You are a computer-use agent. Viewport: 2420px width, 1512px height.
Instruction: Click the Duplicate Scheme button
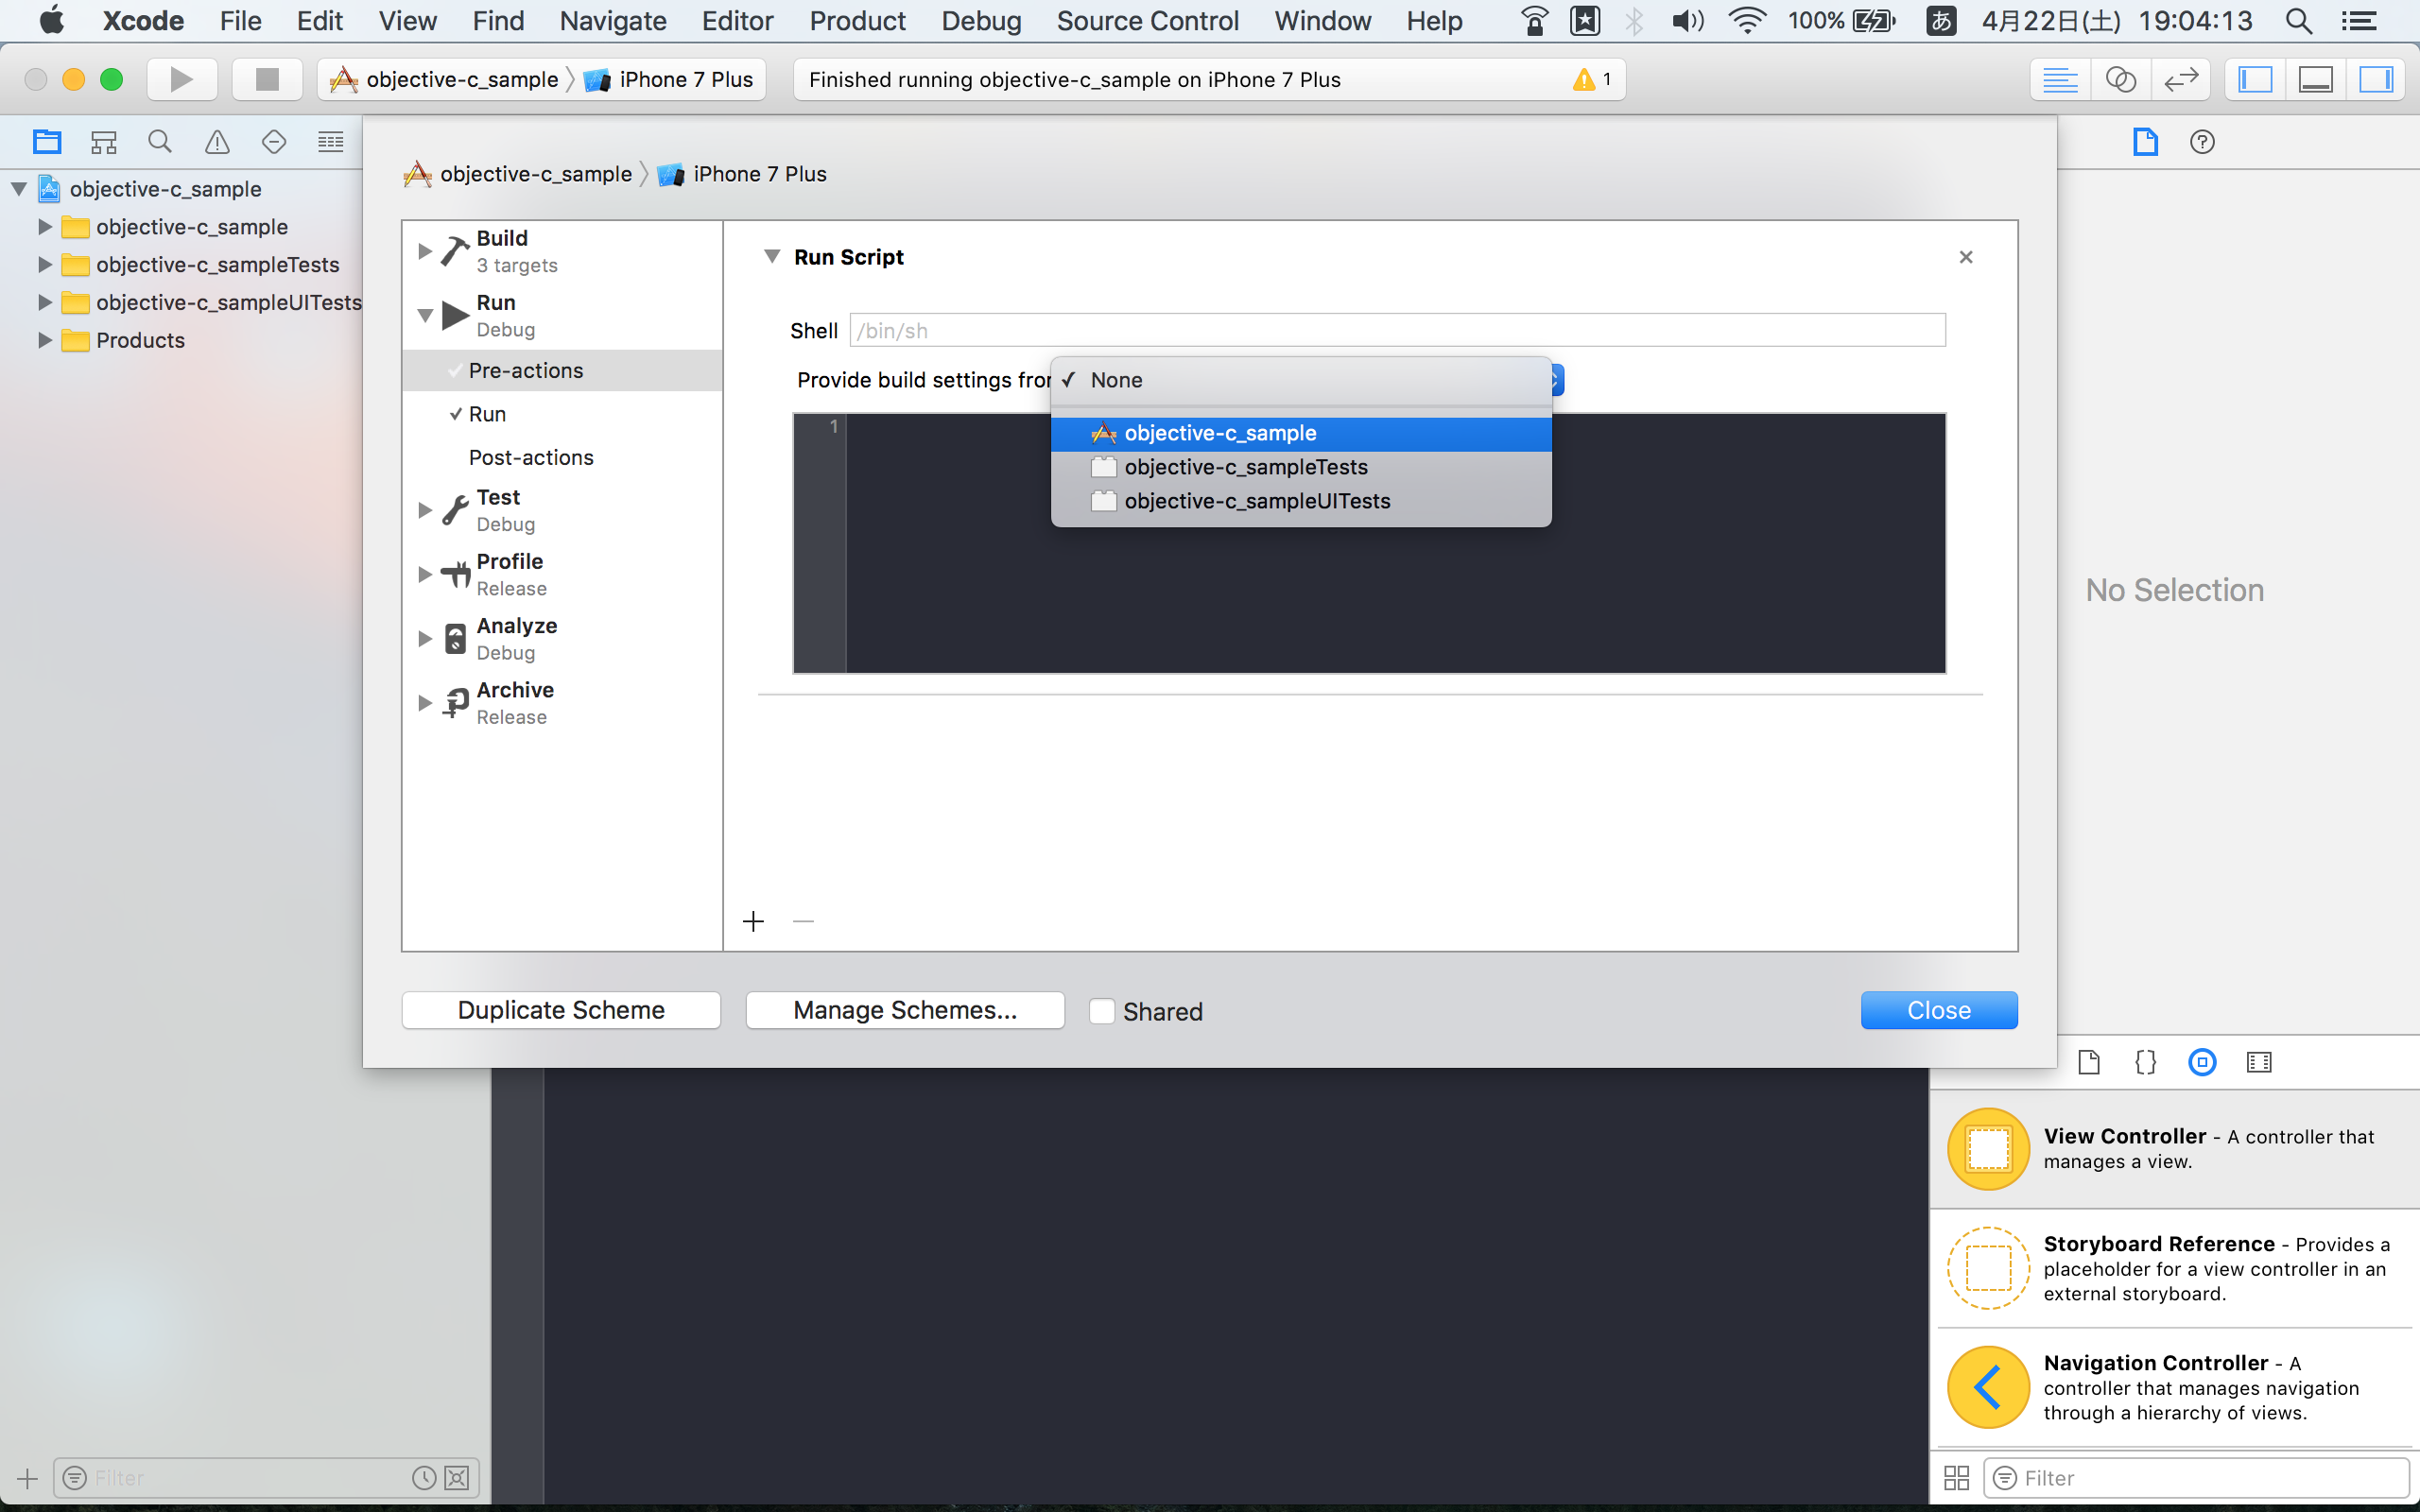click(561, 1010)
